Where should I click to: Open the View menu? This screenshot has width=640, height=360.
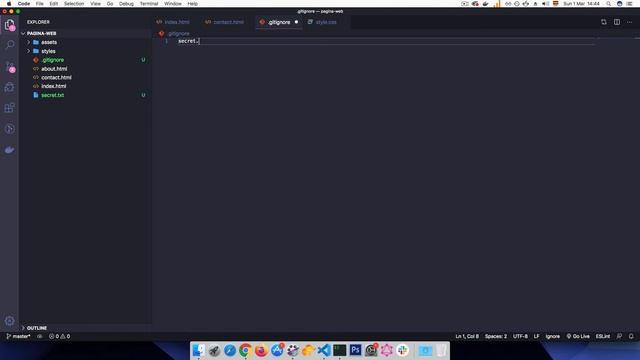[x=96, y=4]
